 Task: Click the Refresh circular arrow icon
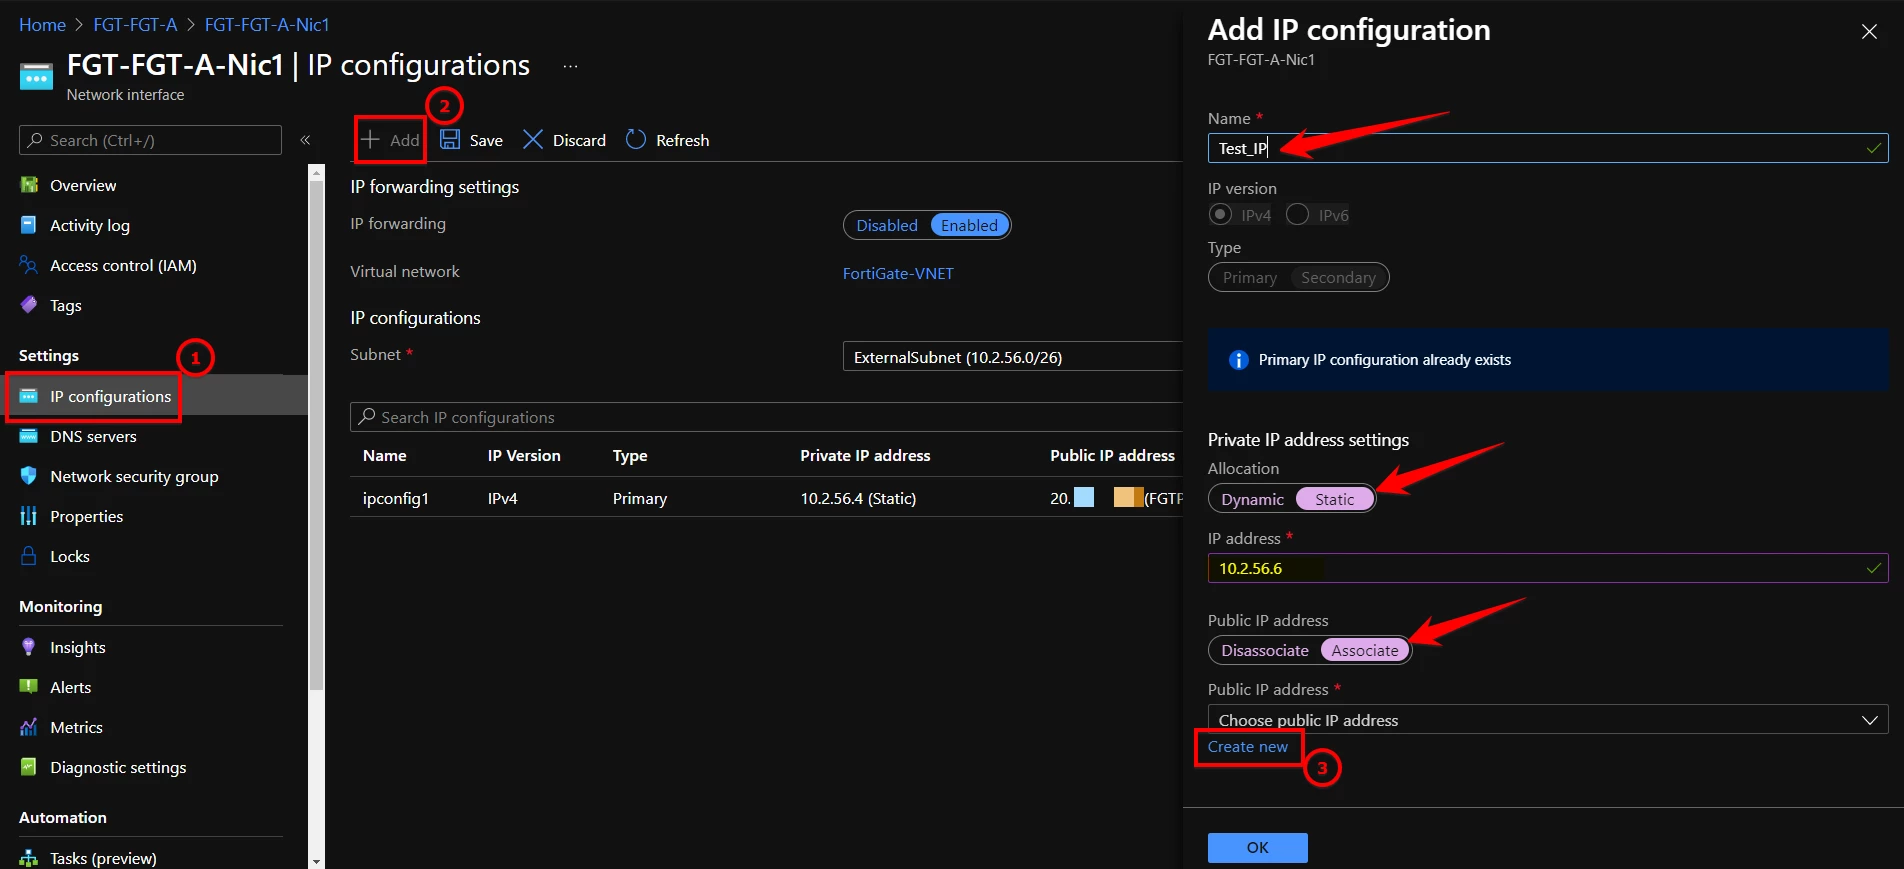(x=636, y=140)
